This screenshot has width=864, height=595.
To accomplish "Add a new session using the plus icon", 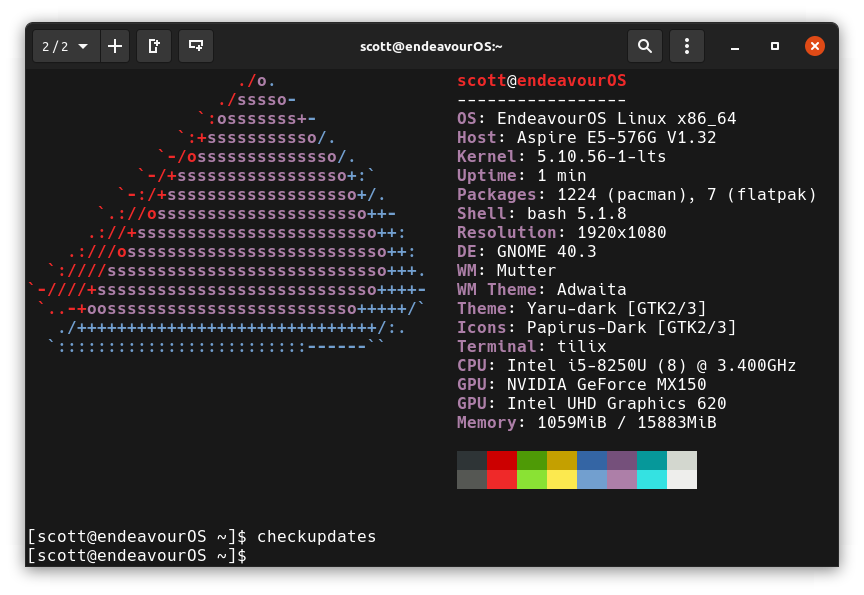I will pyautogui.click(x=114, y=46).
